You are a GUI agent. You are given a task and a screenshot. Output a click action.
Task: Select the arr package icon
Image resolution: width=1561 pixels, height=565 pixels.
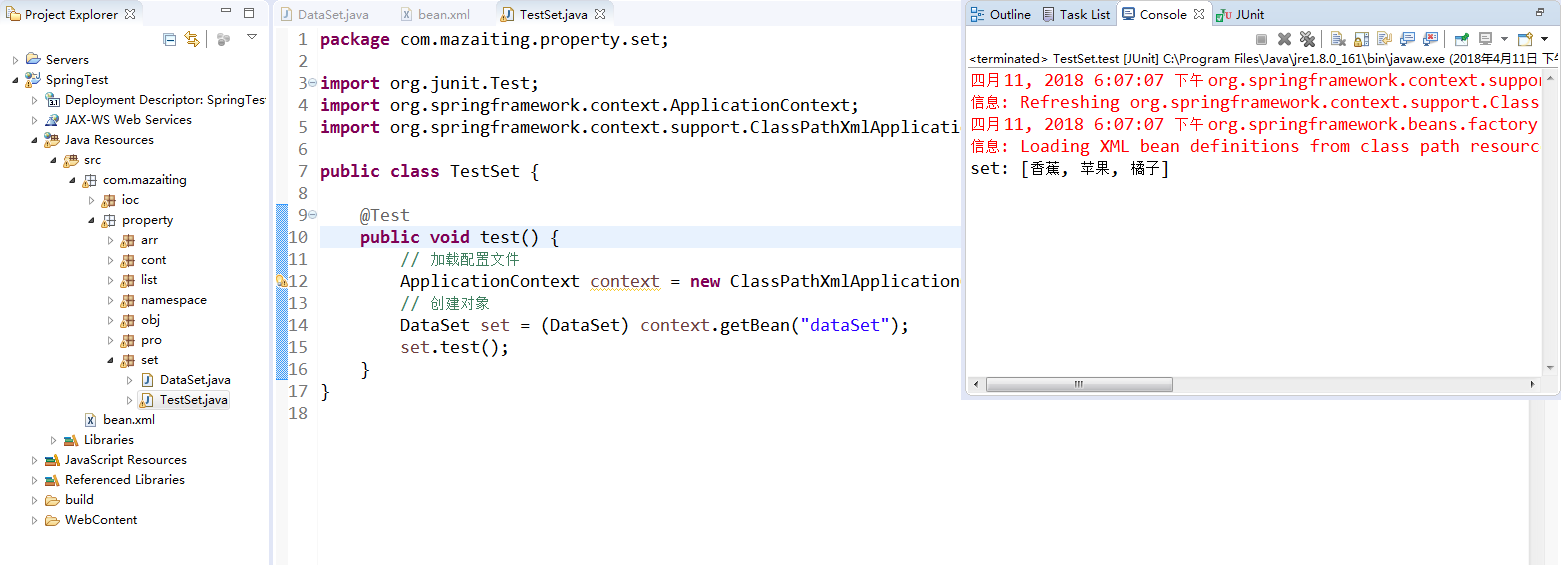(x=128, y=240)
